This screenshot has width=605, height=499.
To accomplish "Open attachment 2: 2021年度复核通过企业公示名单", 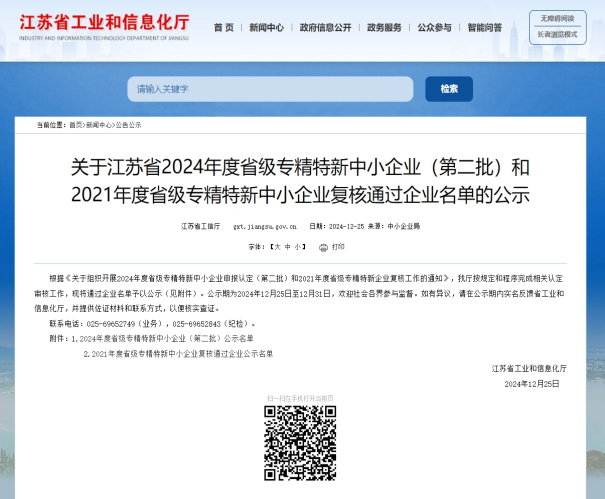I will pyautogui.click(x=177, y=354).
